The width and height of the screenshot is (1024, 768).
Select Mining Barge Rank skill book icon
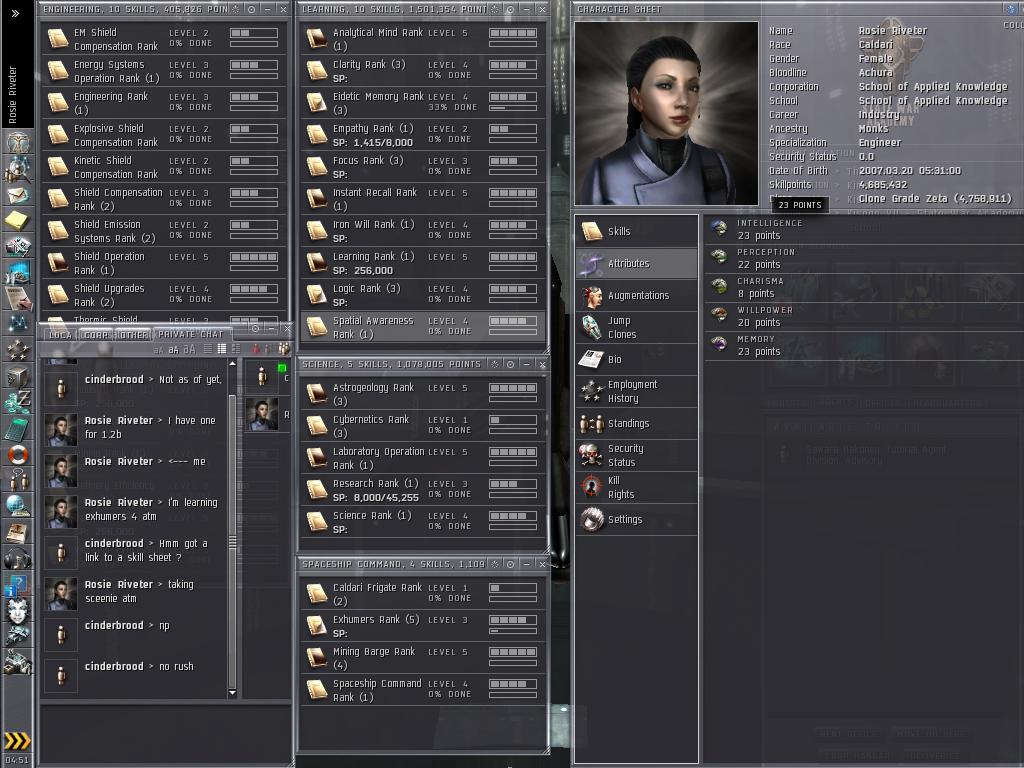[x=317, y=658]
